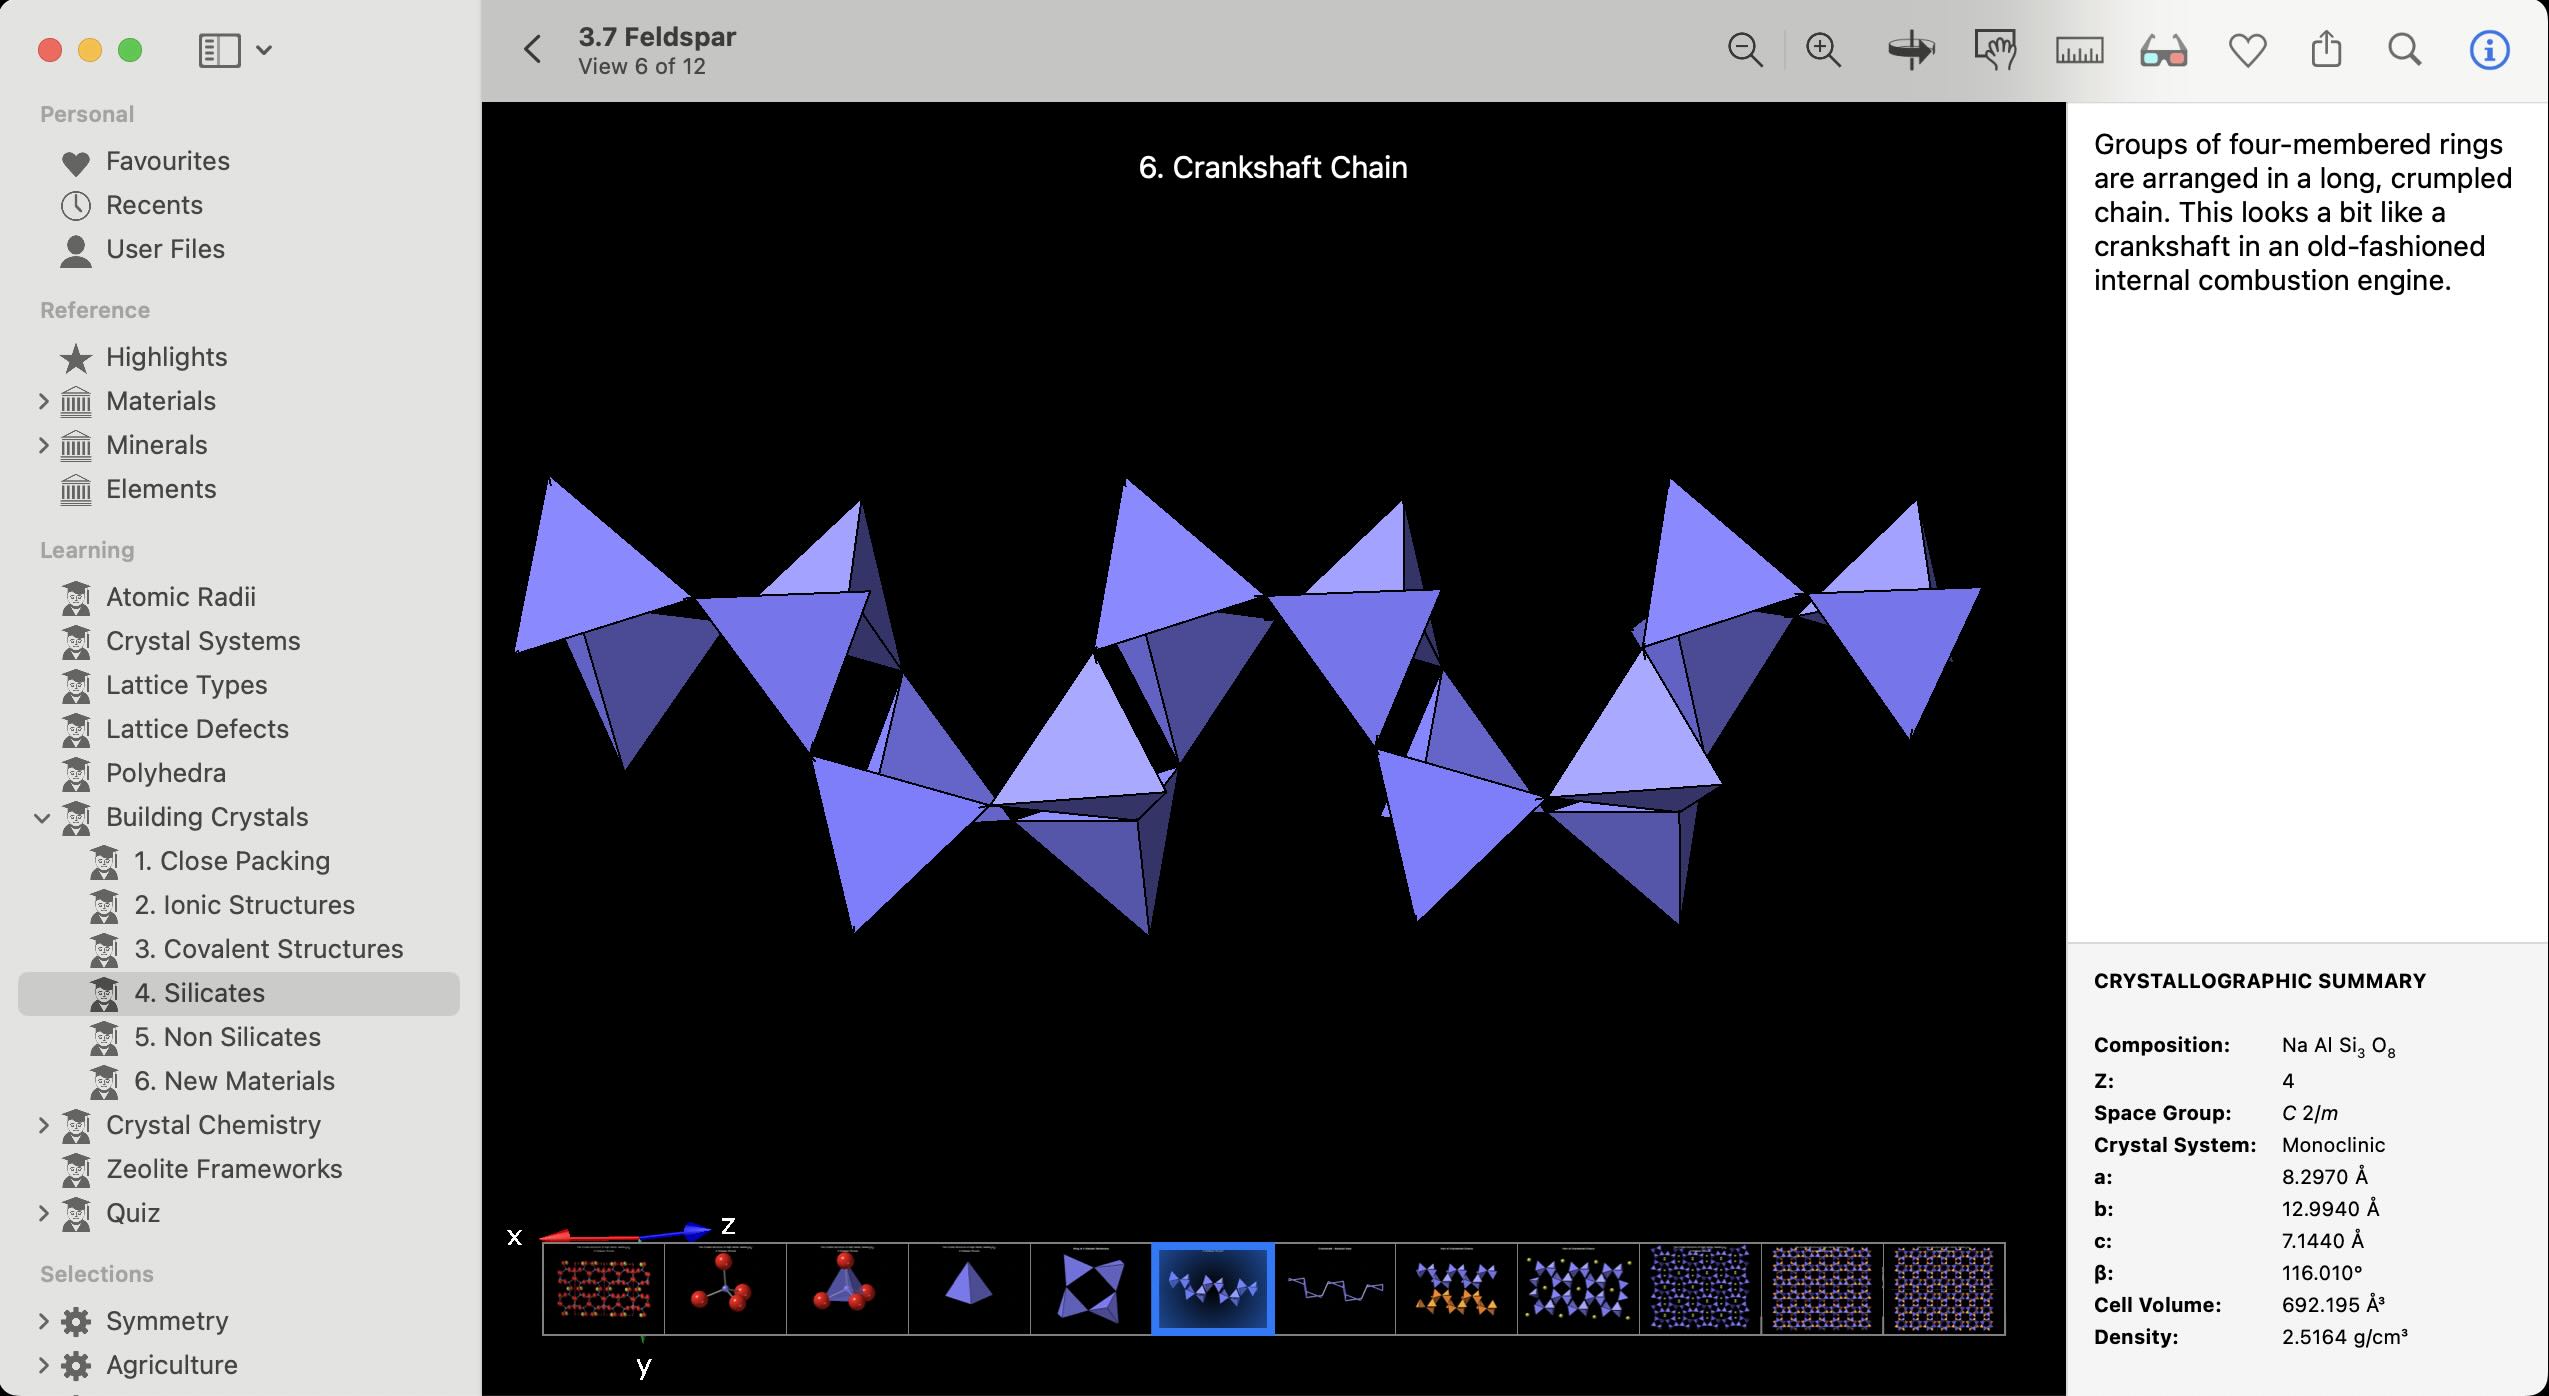This screenshot has height=1396, width=2549.
Task: Select the hand gesture interaction tool
Action: click(1995, 50)
